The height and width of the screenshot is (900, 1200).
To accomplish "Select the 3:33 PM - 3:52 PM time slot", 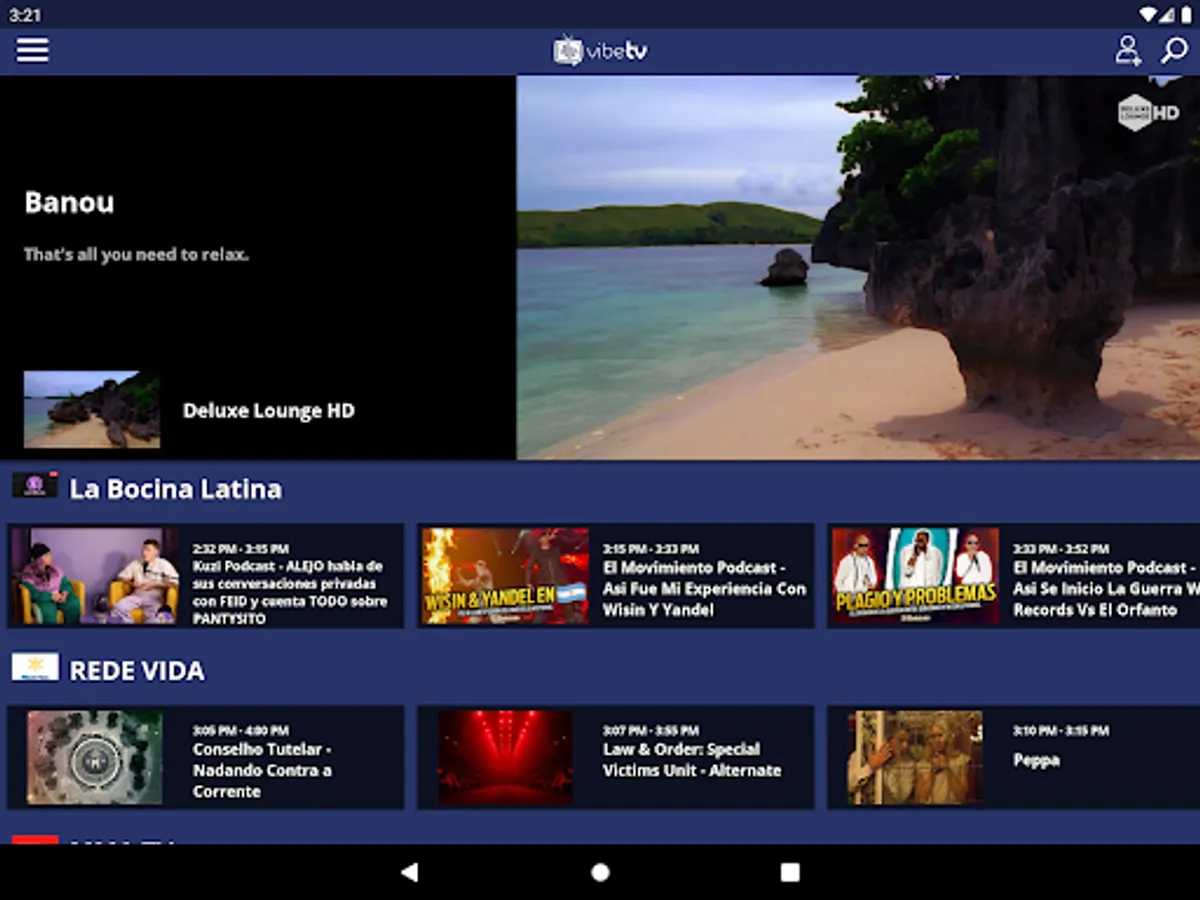I will click(x=1060, y=549).
